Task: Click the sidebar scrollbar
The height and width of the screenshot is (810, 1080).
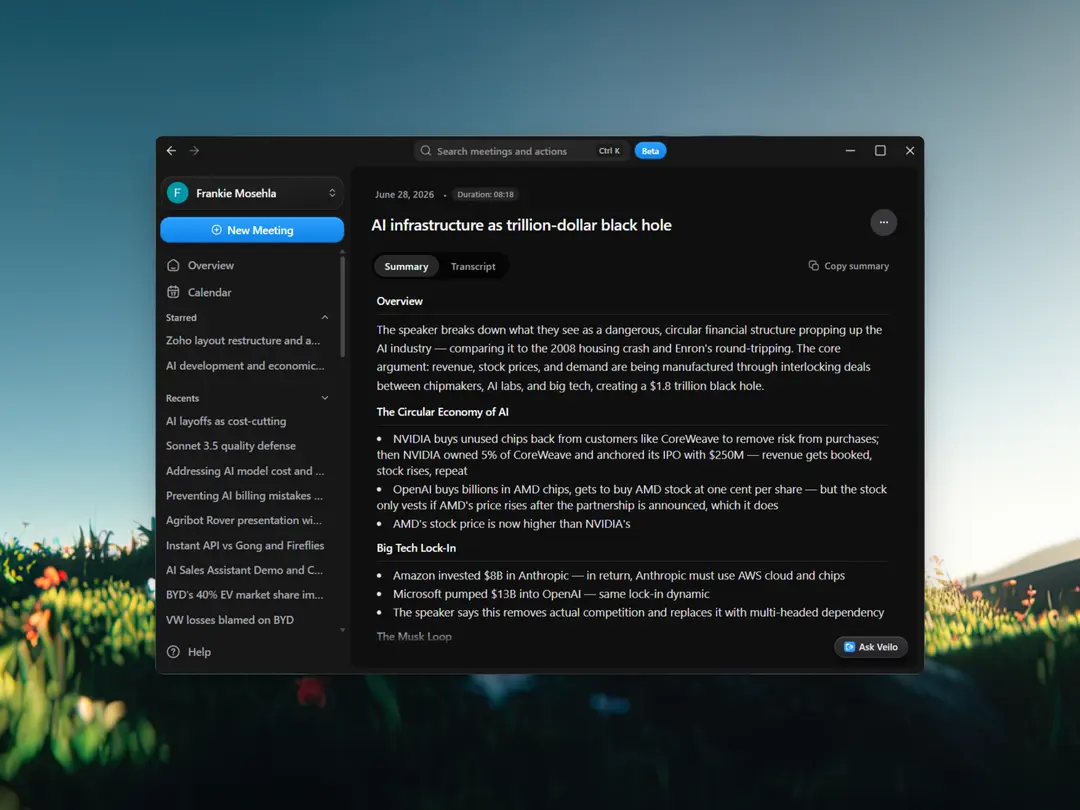Action: (x=342, y=307)
